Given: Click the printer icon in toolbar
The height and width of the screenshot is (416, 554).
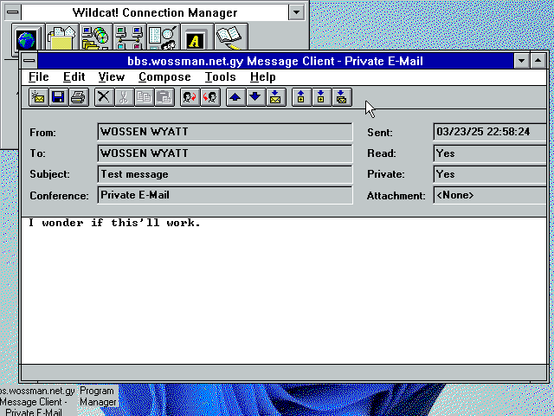Looking at the screenshot, I should pos(78,97).
